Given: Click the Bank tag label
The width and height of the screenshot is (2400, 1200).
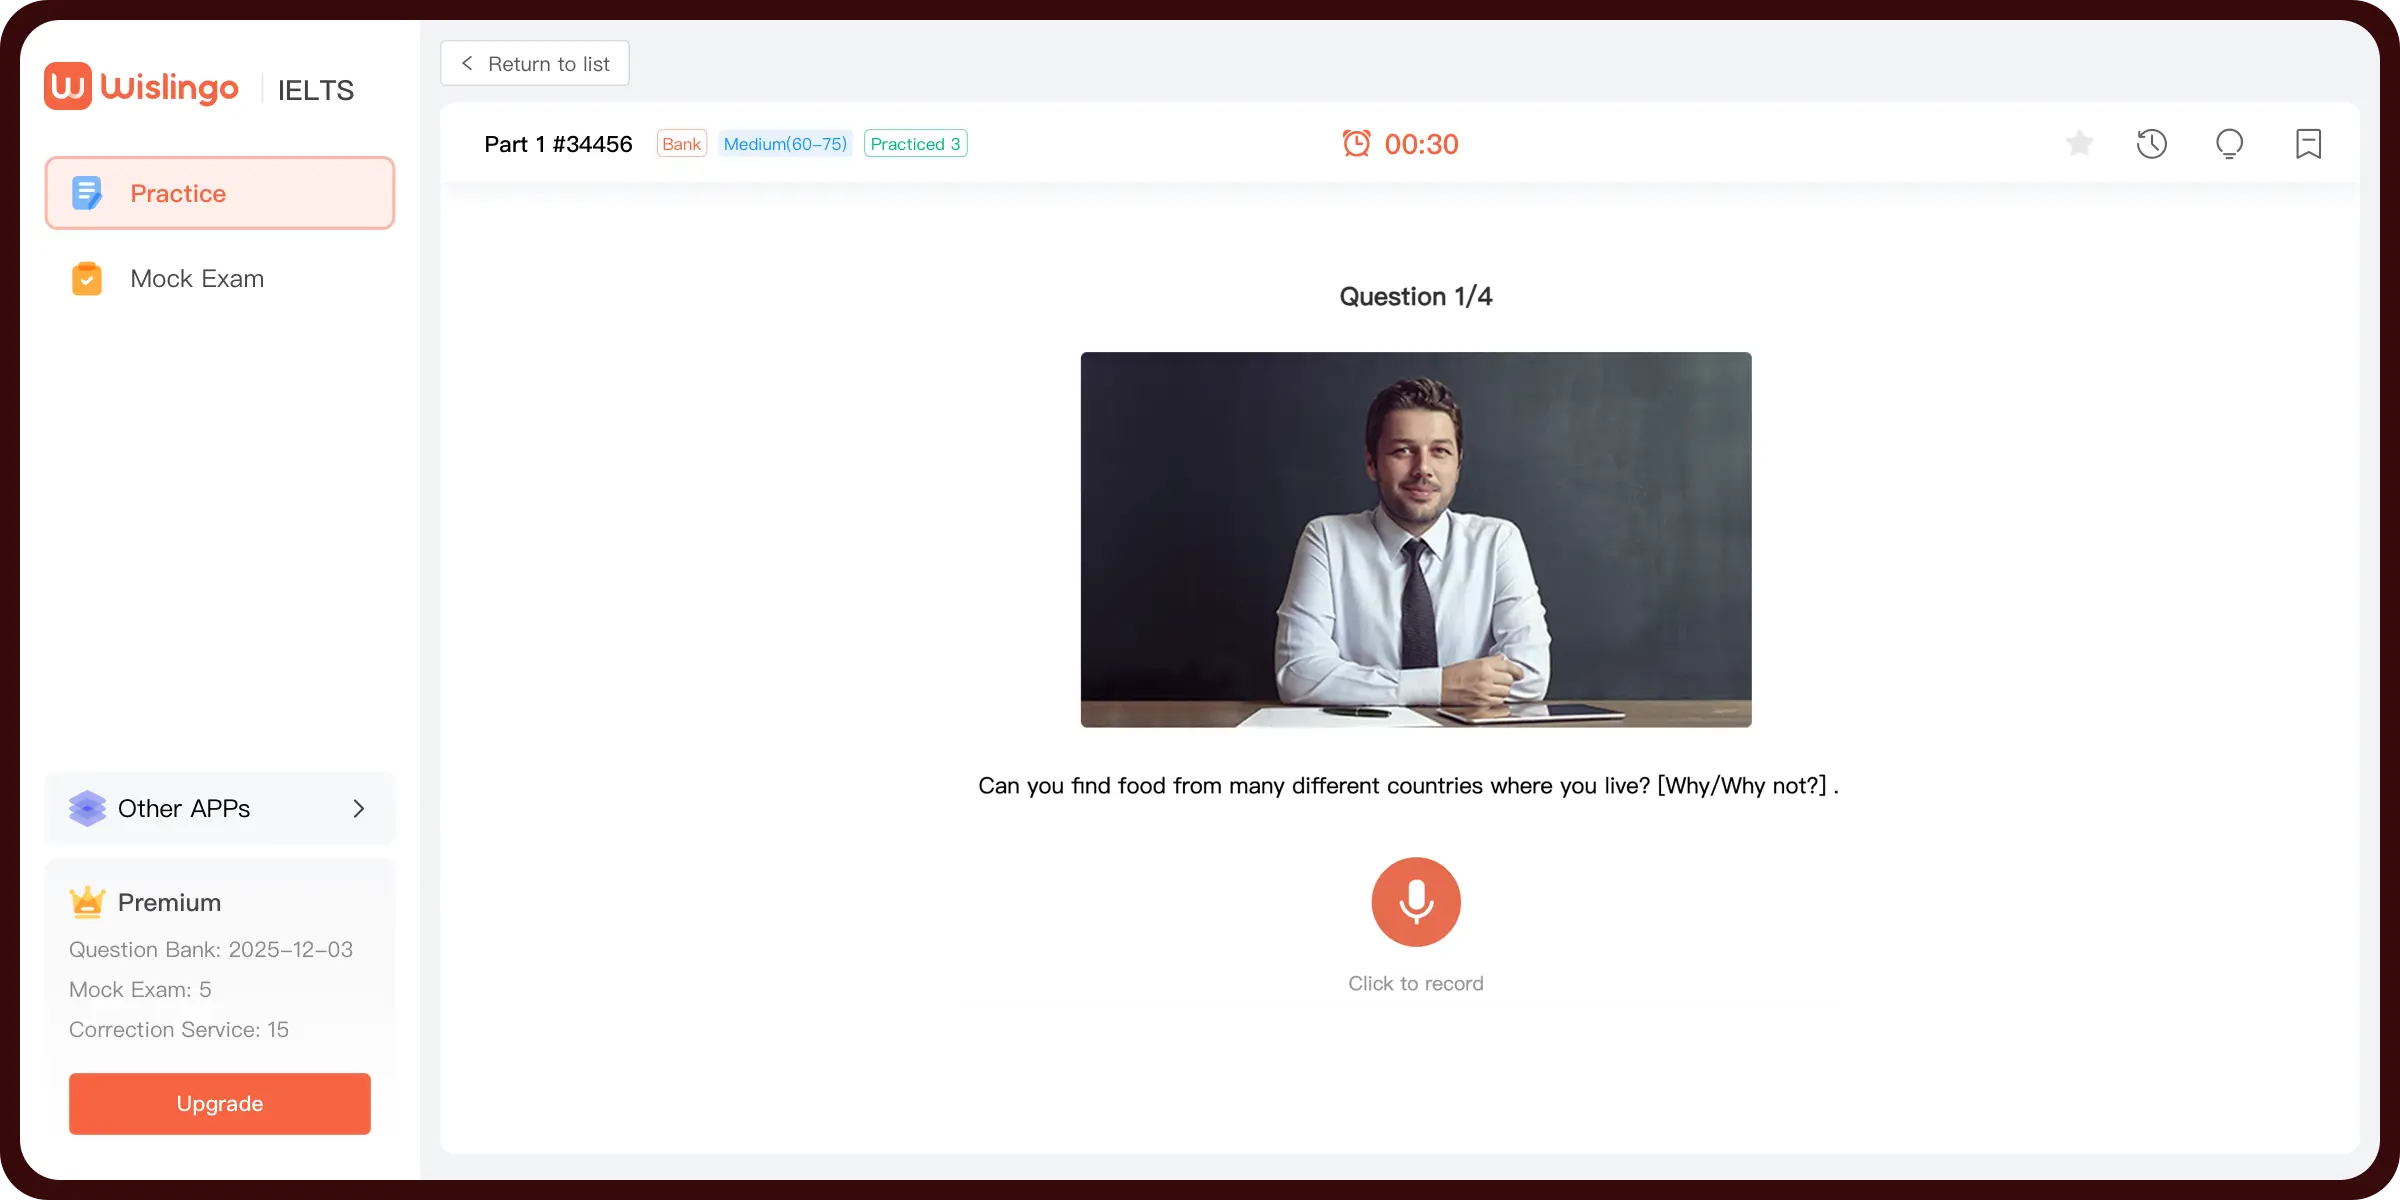Looking at the screenshot, I should point(680,144).
